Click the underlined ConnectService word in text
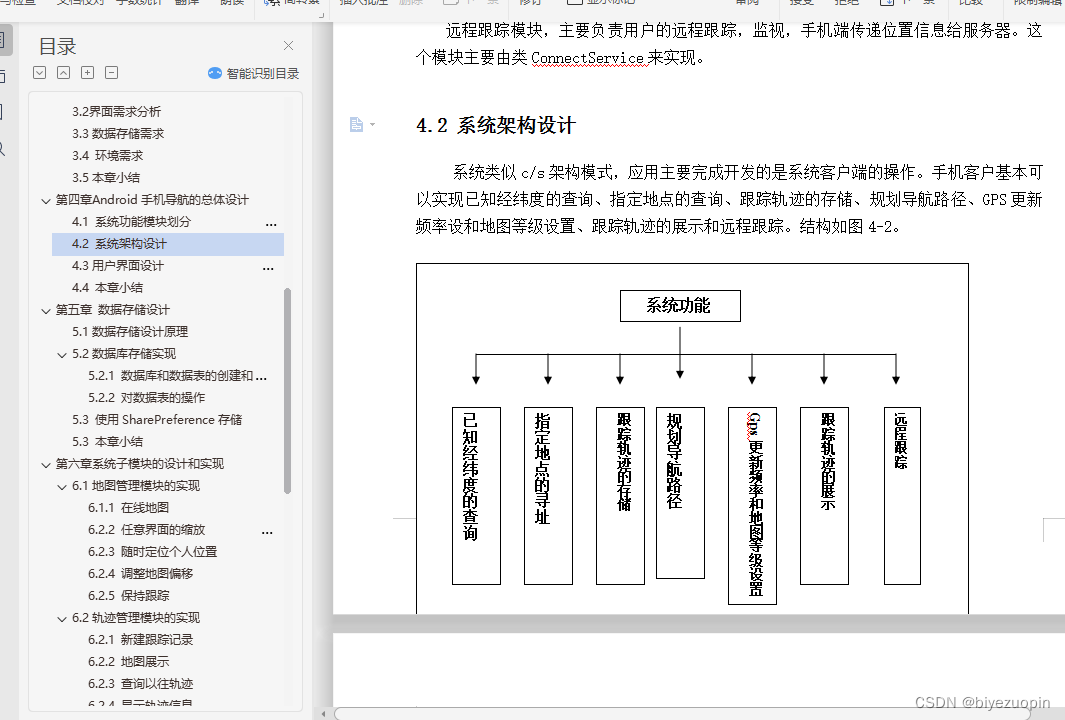1065x720 pixels. 587,58
